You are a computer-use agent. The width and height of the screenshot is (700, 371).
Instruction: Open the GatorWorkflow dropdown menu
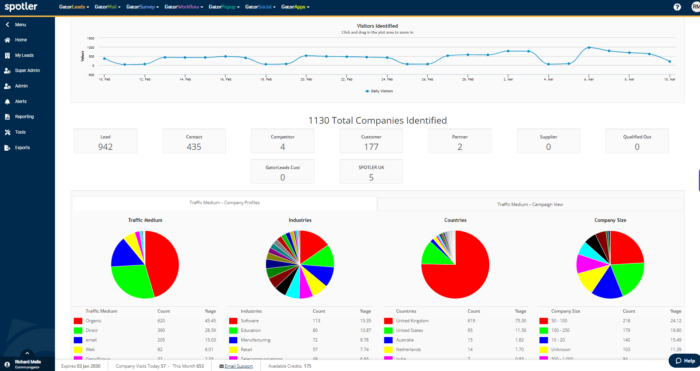183,7
